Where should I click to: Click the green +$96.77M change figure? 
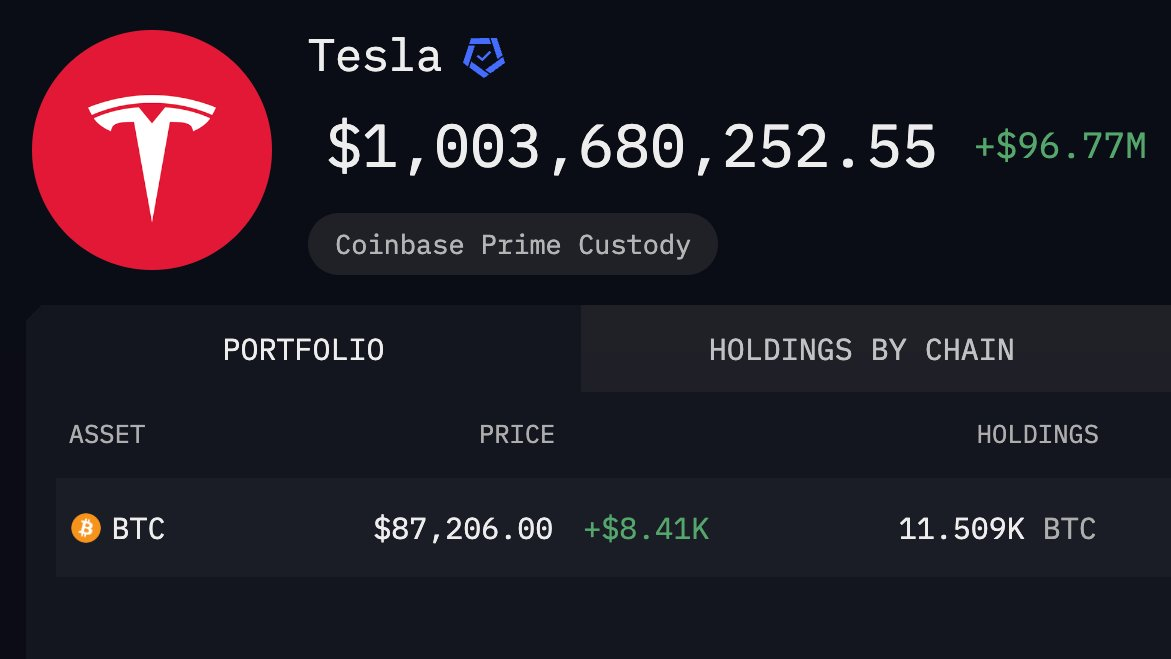pyautogui.click(x=1060, y=148)
